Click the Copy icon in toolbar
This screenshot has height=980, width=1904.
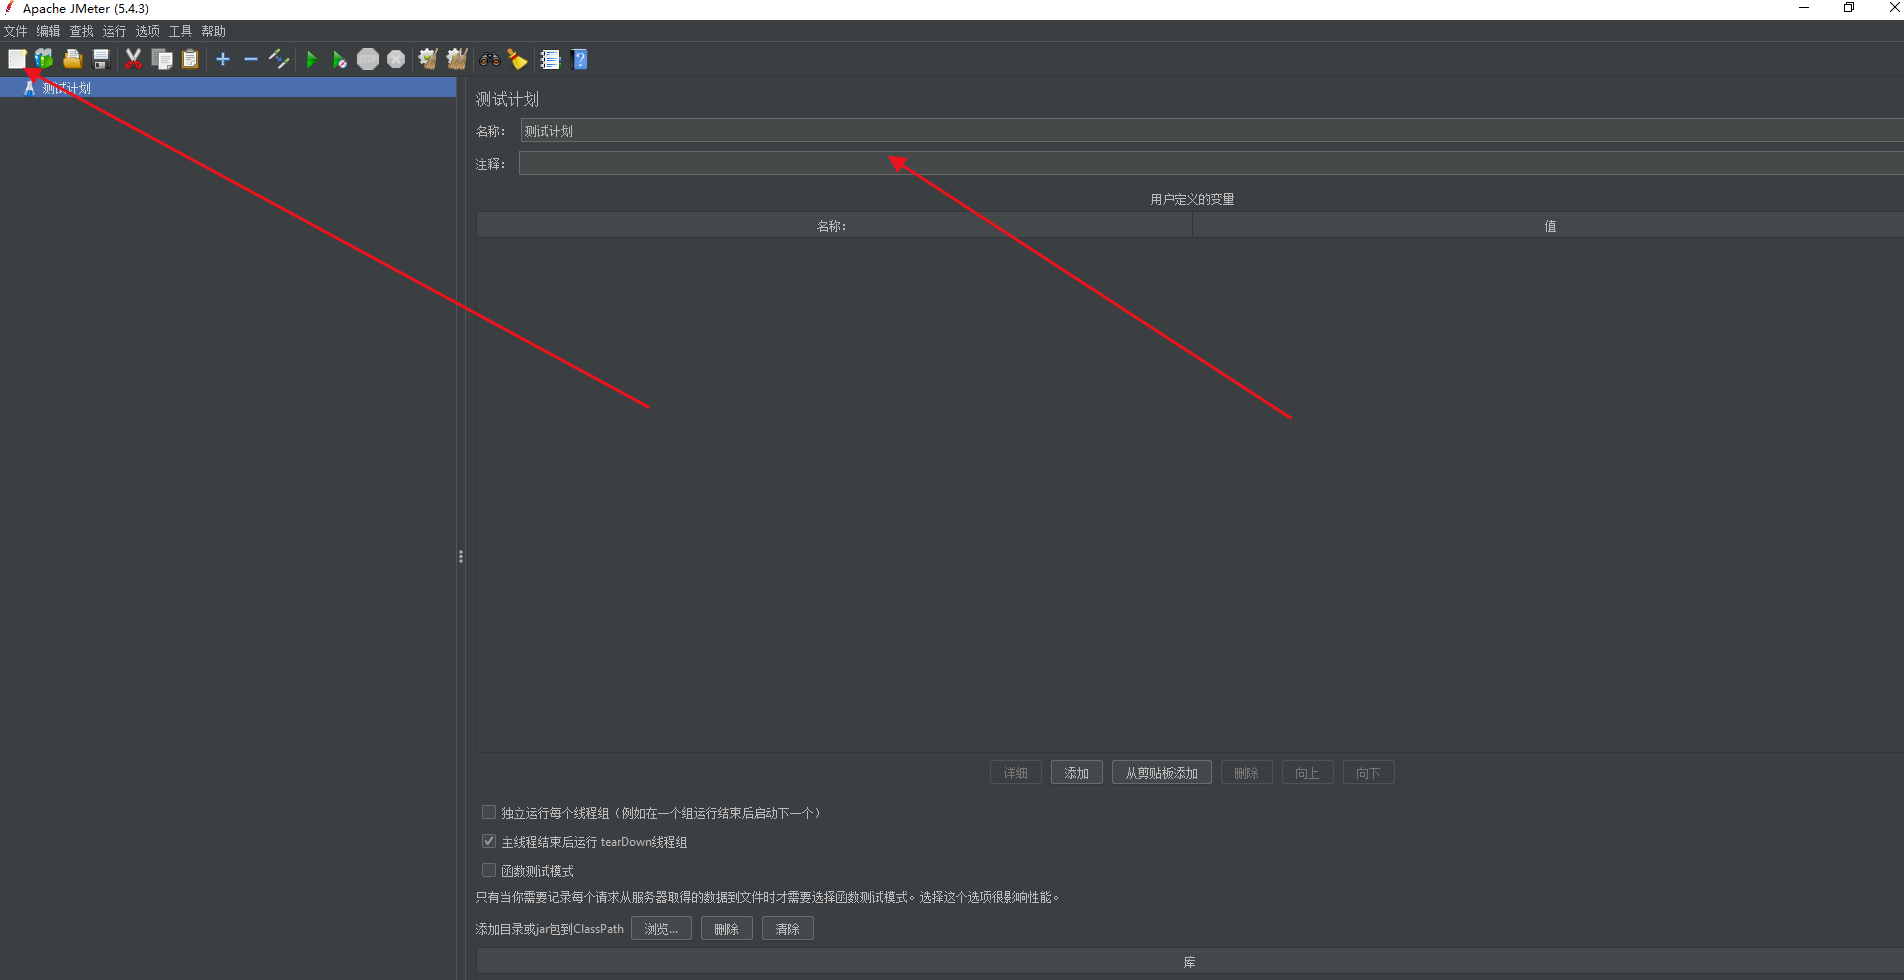[162, 59]
